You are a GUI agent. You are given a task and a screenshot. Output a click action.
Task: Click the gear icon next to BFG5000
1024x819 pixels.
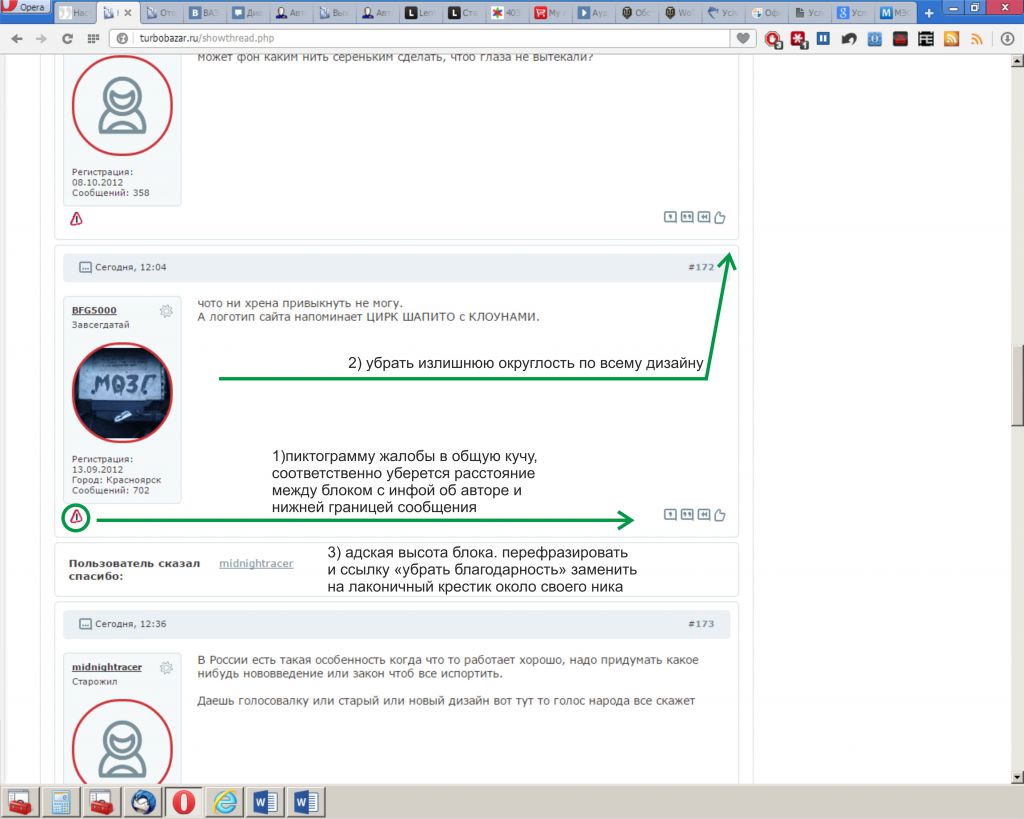[166, 311]
